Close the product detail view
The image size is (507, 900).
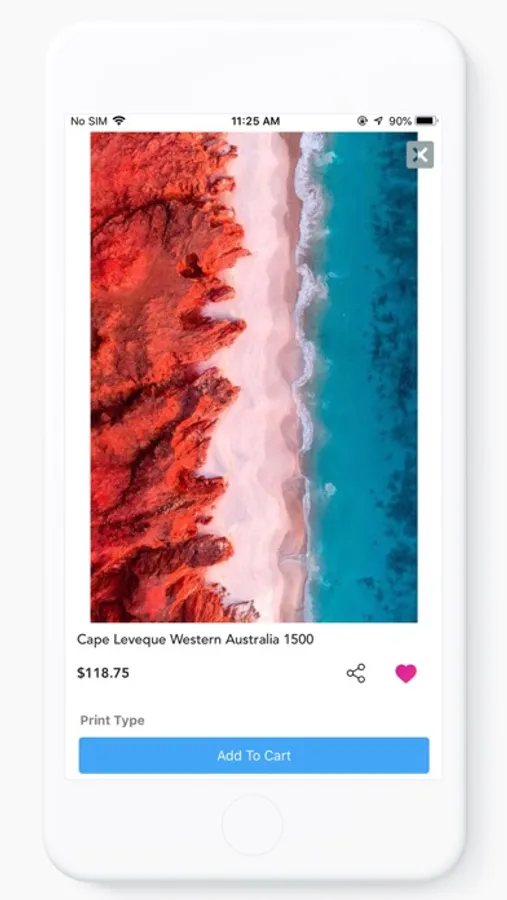[420, 154]
